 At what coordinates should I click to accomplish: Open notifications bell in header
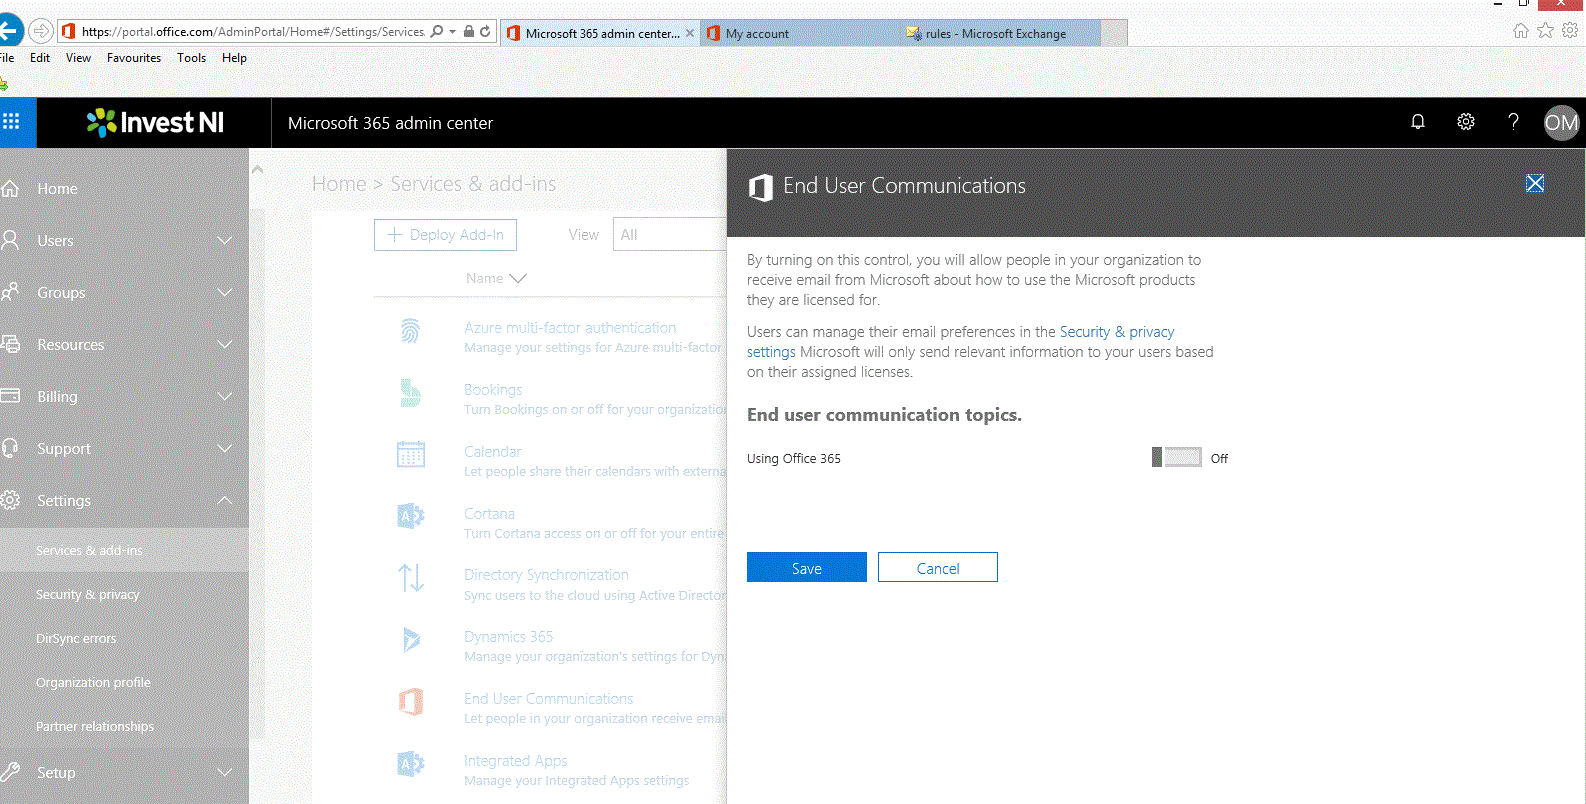1418,122
